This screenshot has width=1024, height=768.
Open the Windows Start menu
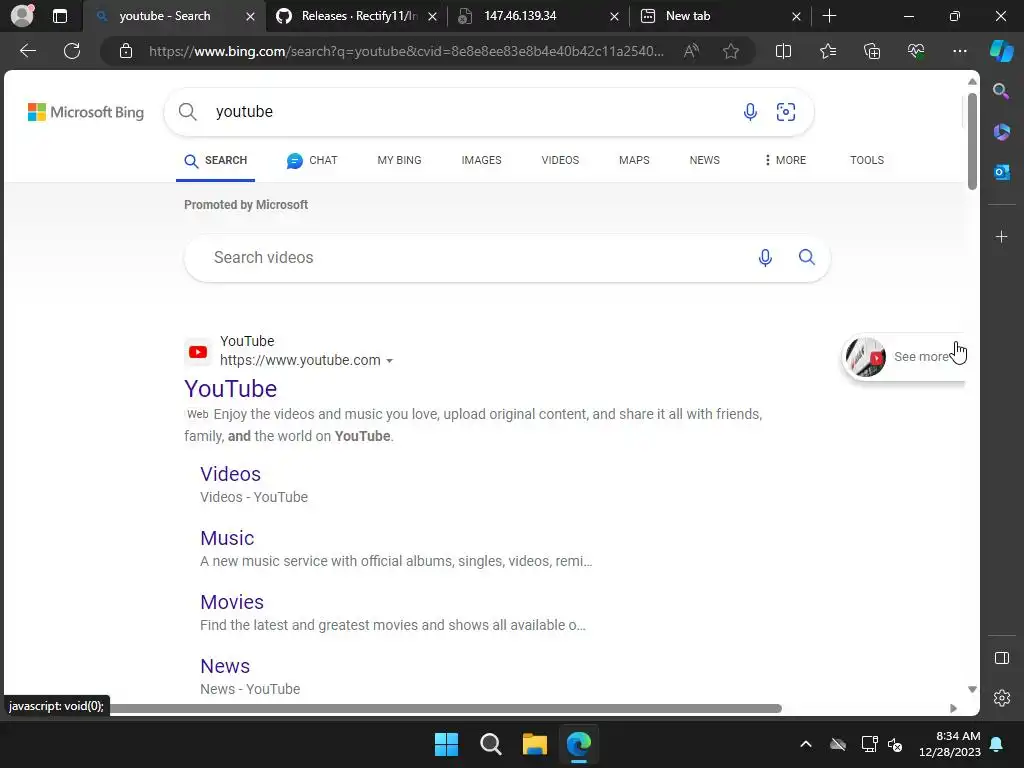447,744
